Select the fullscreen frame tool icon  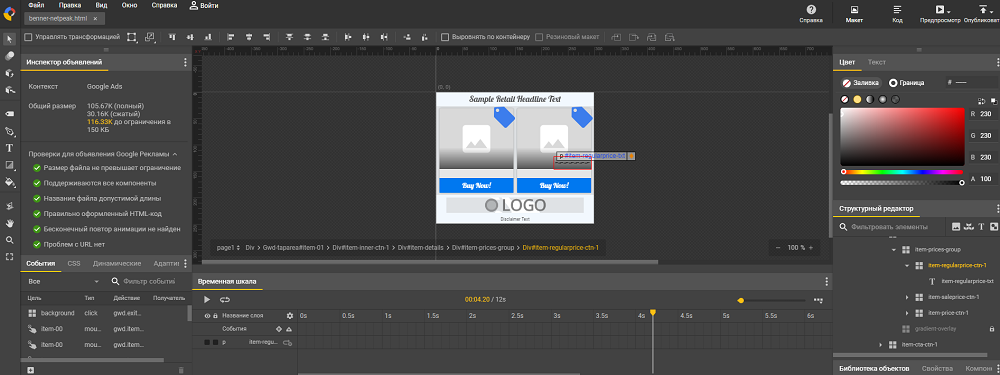click(10, 257)
